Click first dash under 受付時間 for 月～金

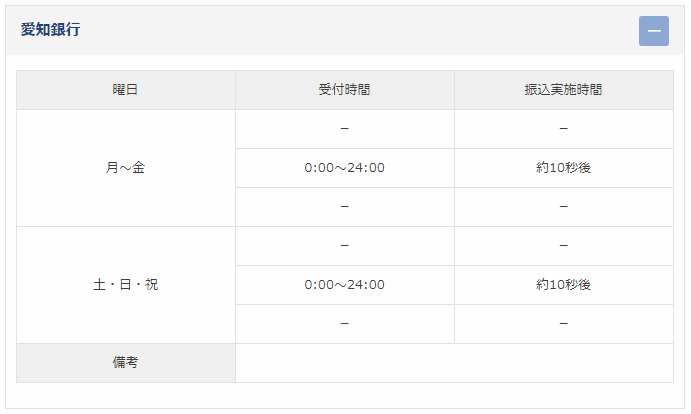click(345, 129)
